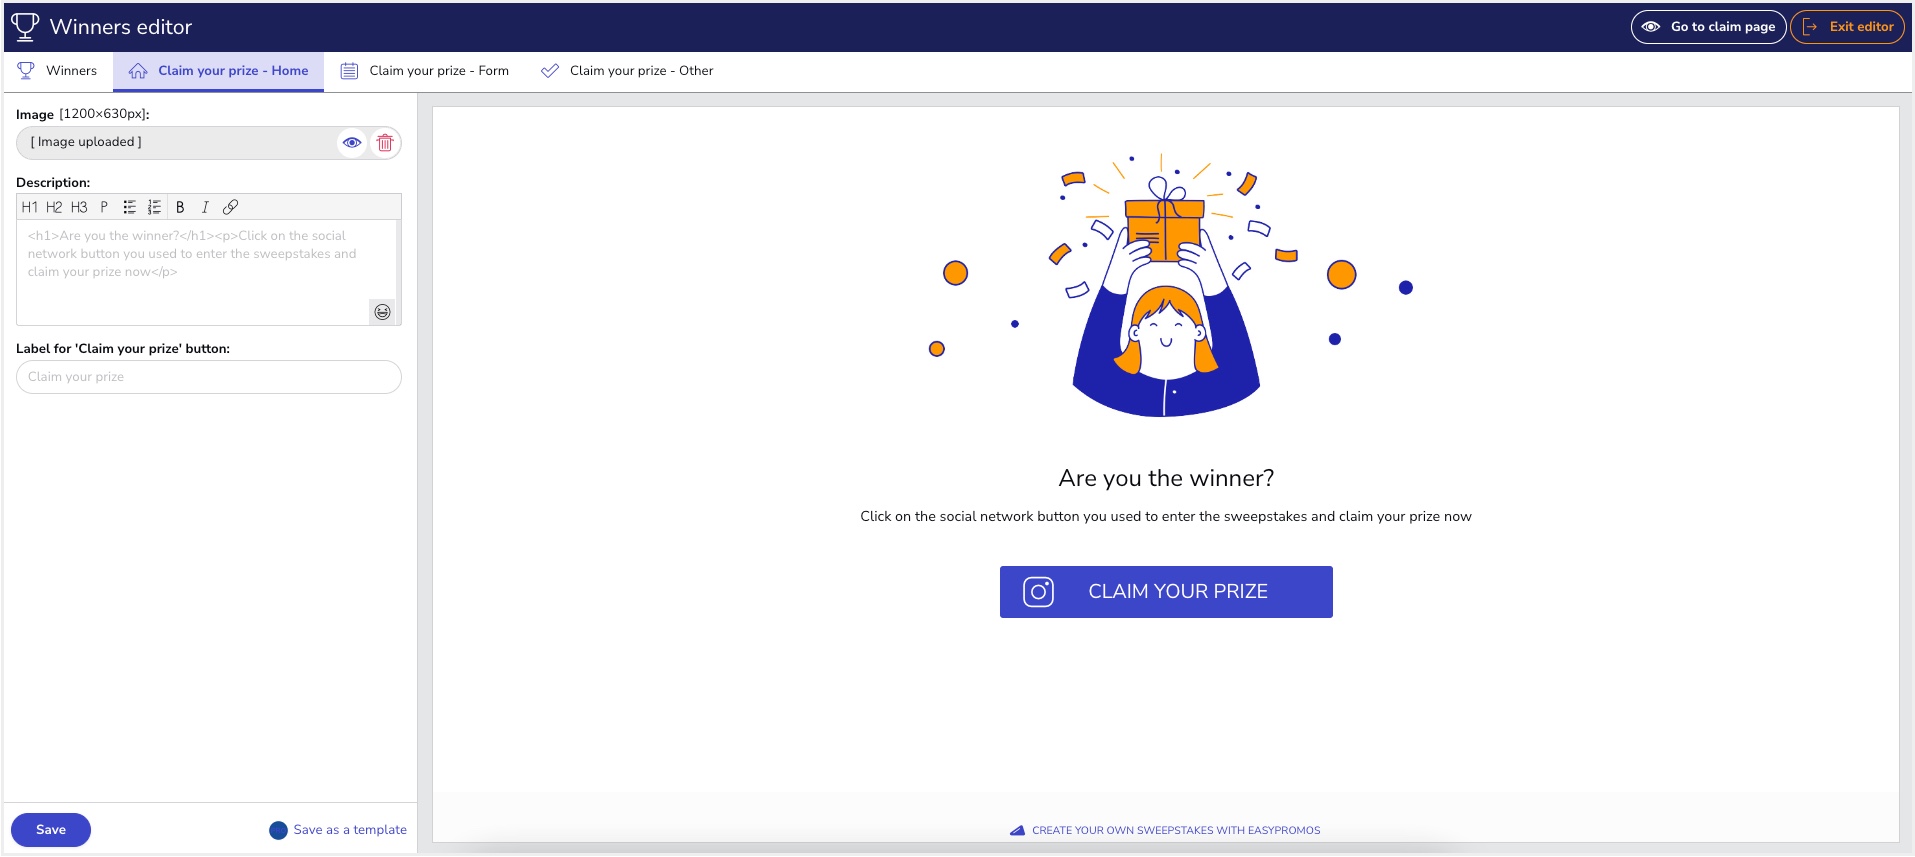Open the Claim your prize - Other tab
This screenshot has width=1915, height=857.
627,71
